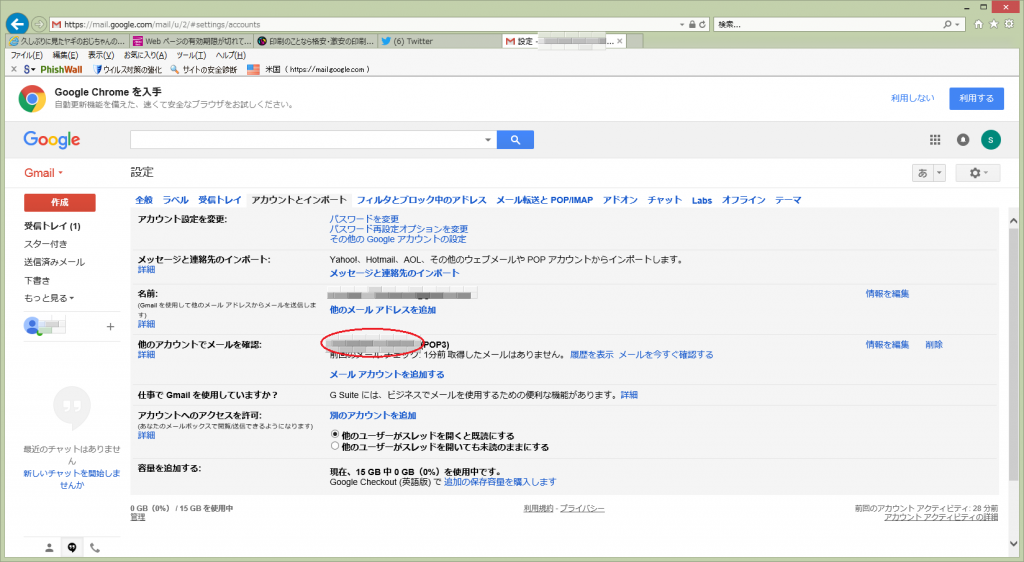Open the ヘルプ(H) menu
1024x562 pixels.
(231, 55)
